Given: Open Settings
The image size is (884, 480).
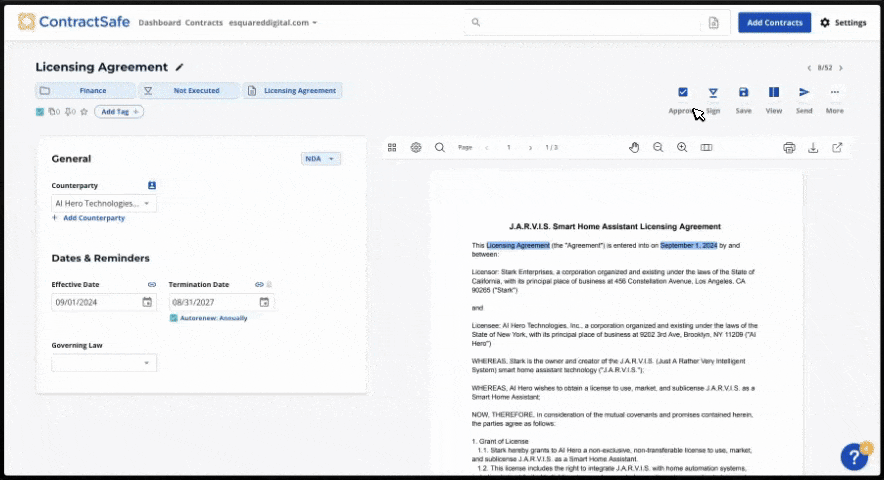Looking at the screenshot, I should click(x=843, y=23).
